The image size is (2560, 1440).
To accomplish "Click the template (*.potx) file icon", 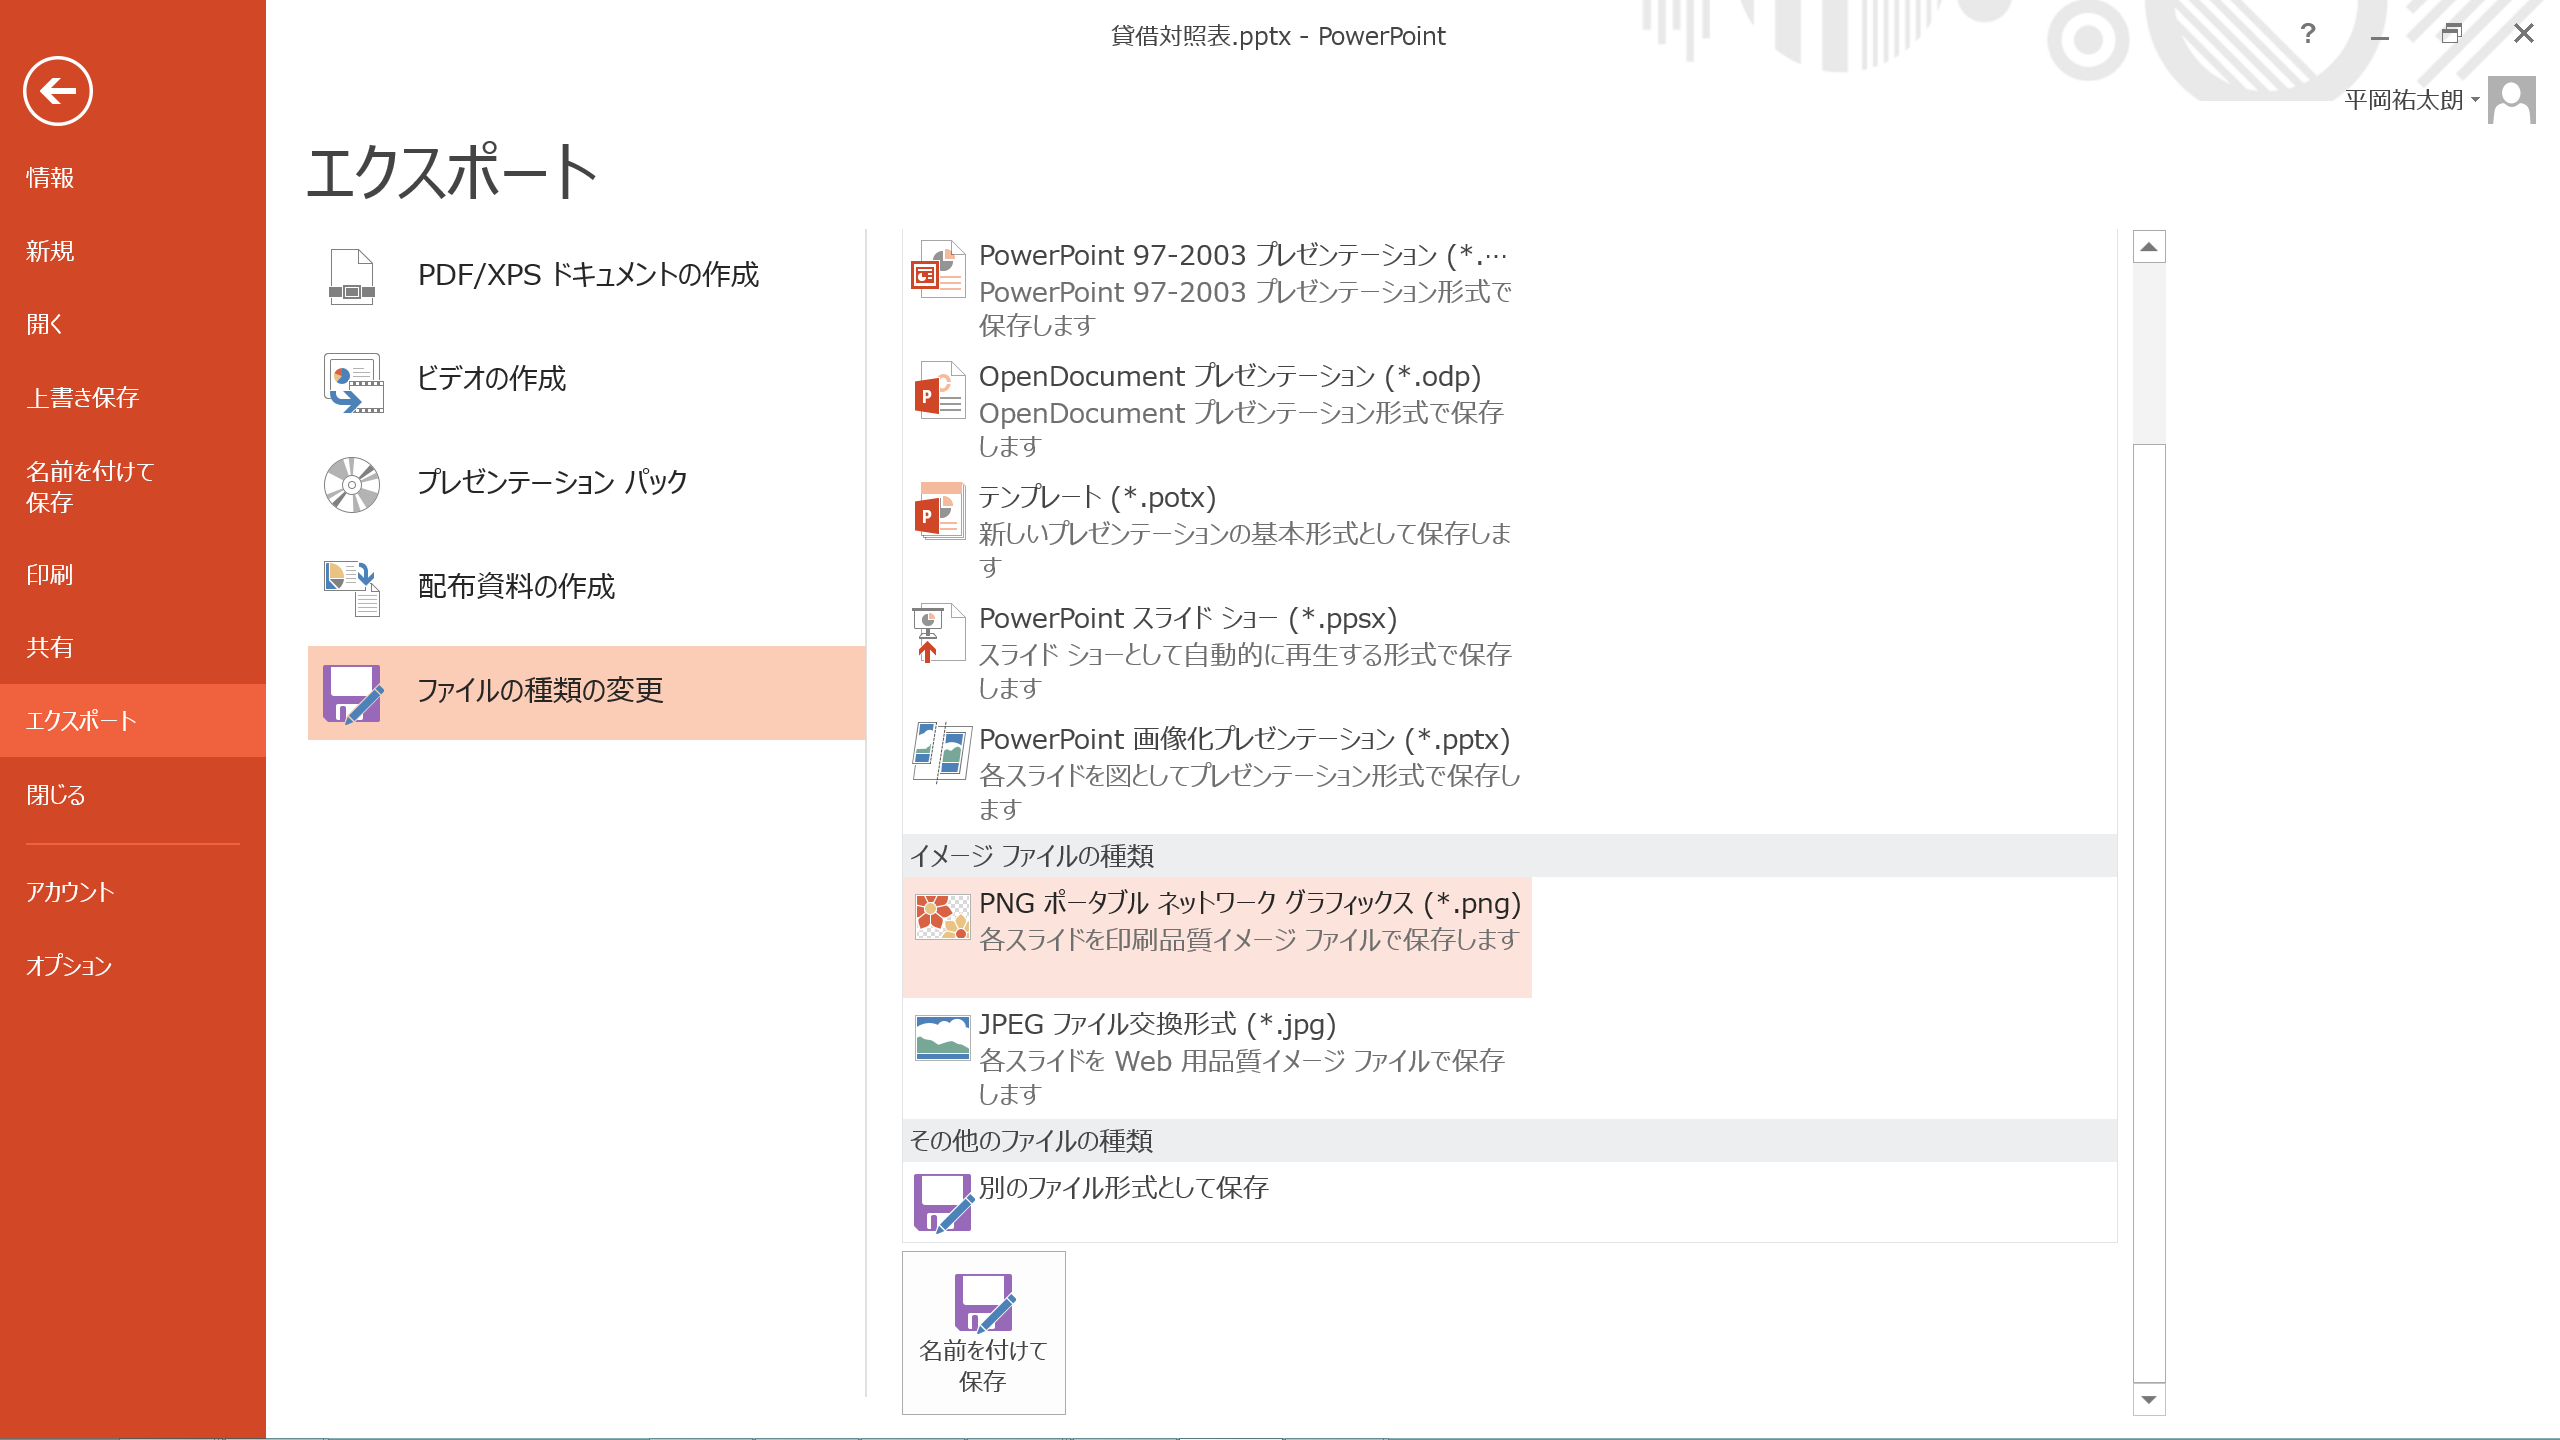I will 939,511.
